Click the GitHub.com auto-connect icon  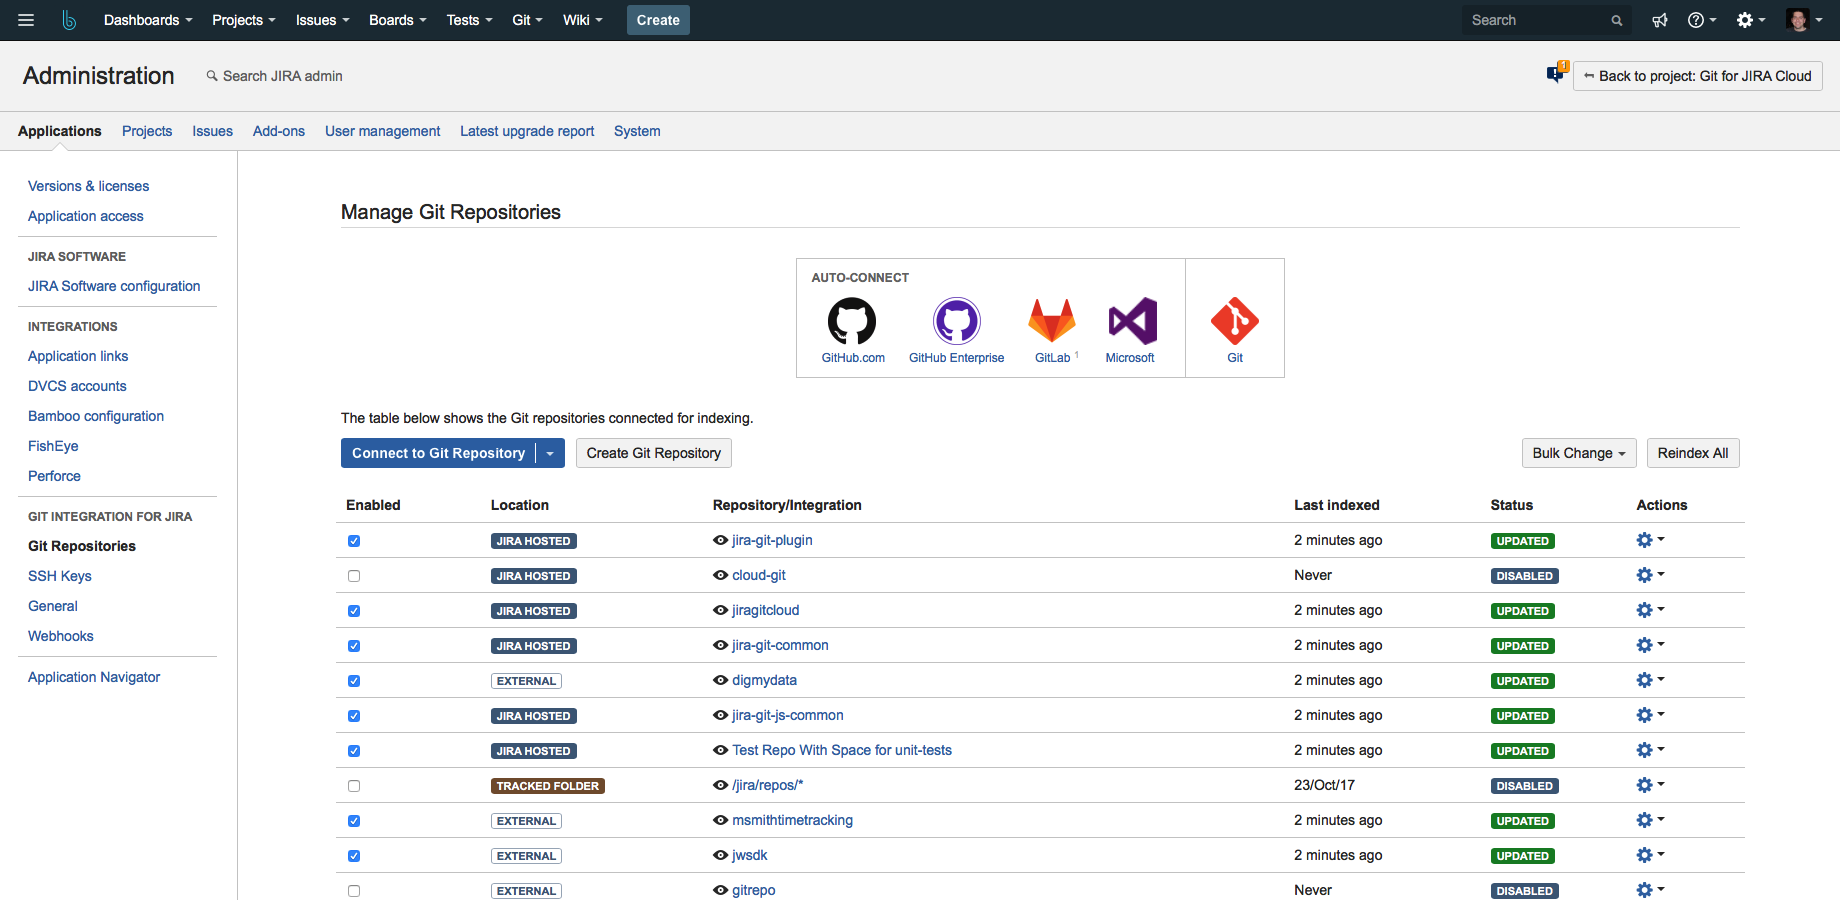(x=852, y=322)
